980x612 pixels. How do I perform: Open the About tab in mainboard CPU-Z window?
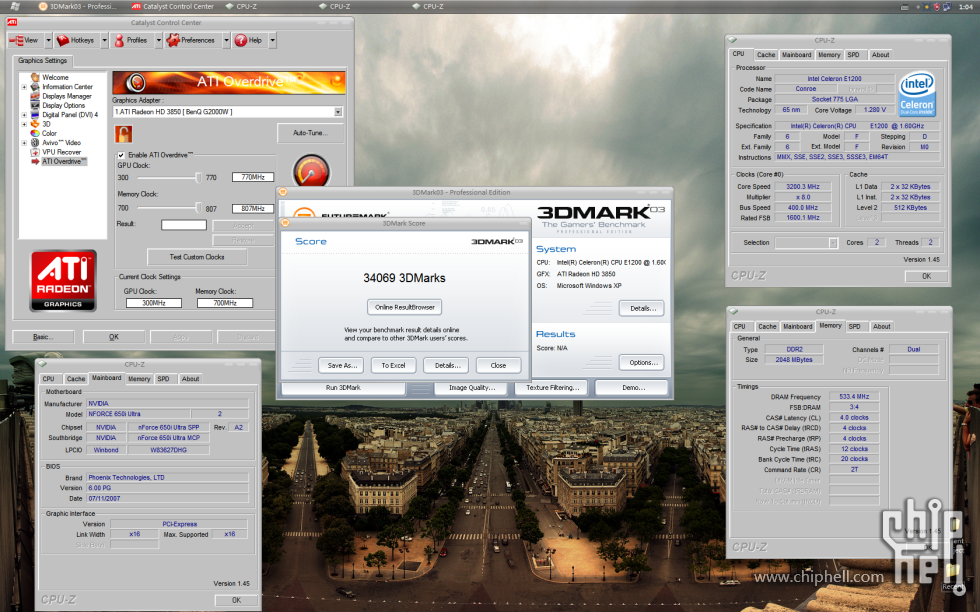pyautogui.click(x=191, y=379)
